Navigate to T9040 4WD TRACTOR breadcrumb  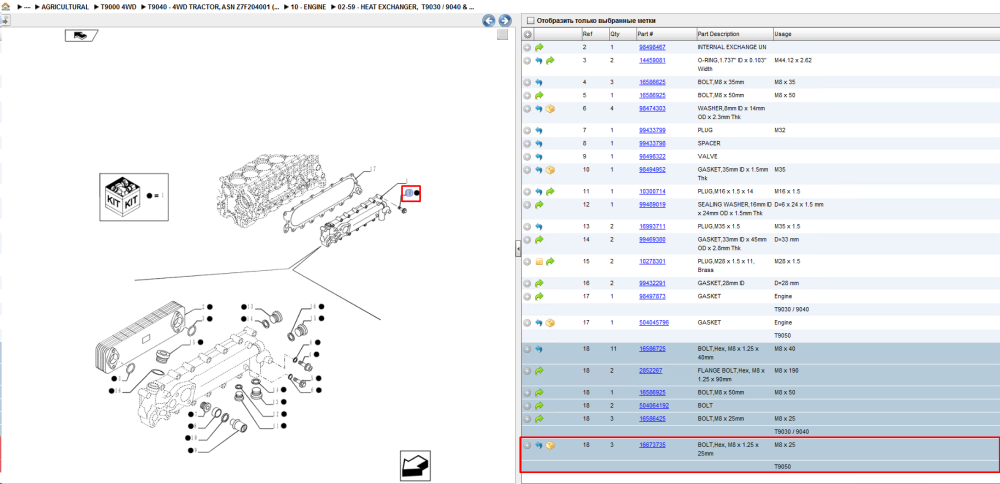click(214, 6)
